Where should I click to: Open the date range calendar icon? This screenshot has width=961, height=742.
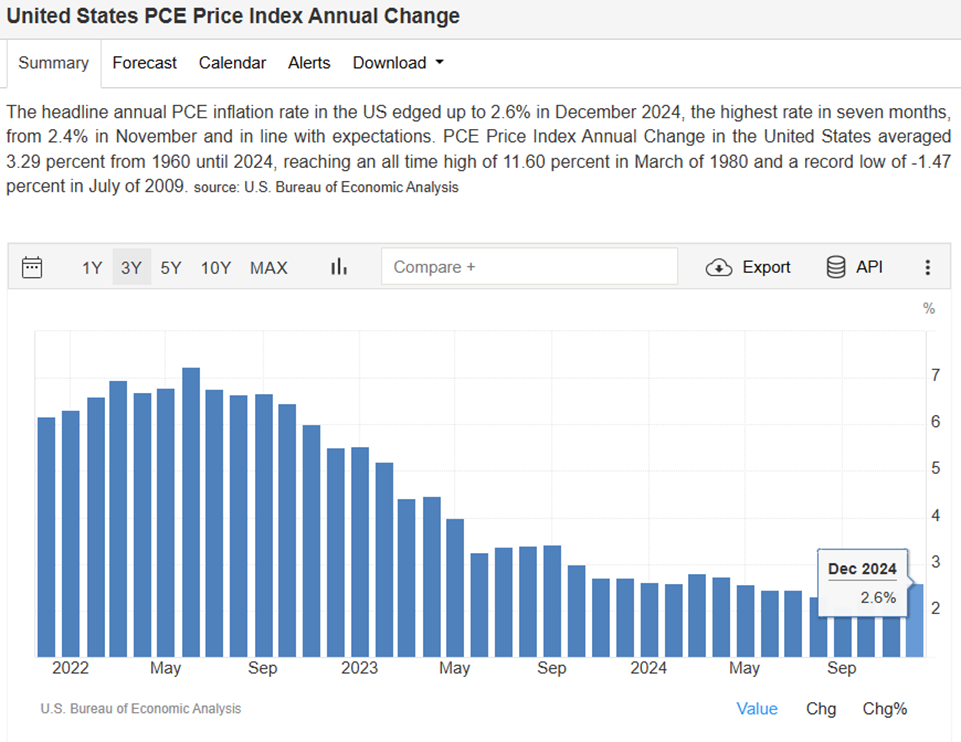tap(33, 267)
